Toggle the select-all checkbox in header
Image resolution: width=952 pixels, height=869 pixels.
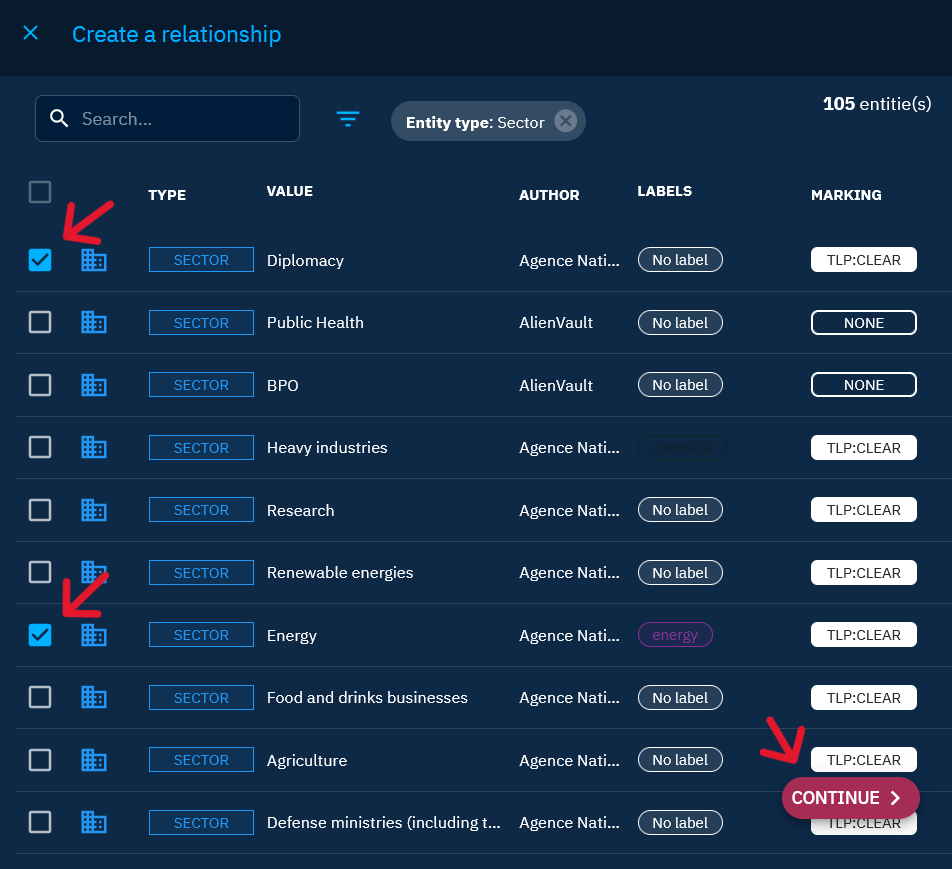(40, 192)
